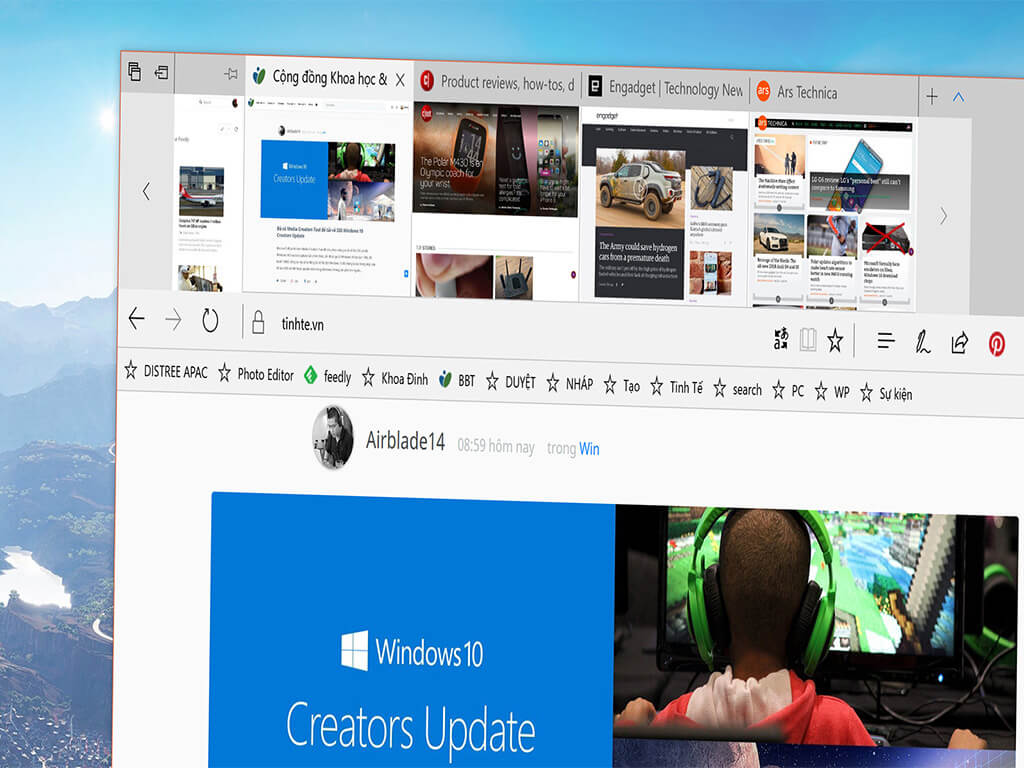1024x768 pixels.
Task: Open the Tạo favorite
Action: pyautogui.click(x=622, y=385)
